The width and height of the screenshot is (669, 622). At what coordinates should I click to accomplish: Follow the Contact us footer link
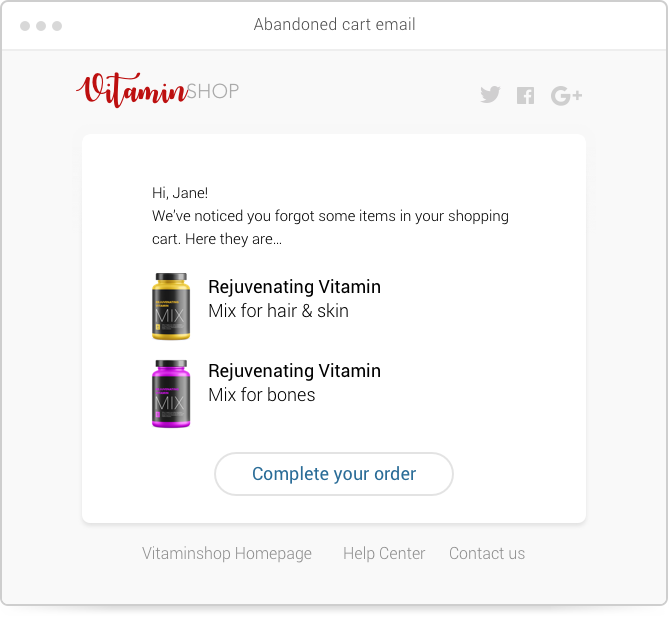click(487, 553)
